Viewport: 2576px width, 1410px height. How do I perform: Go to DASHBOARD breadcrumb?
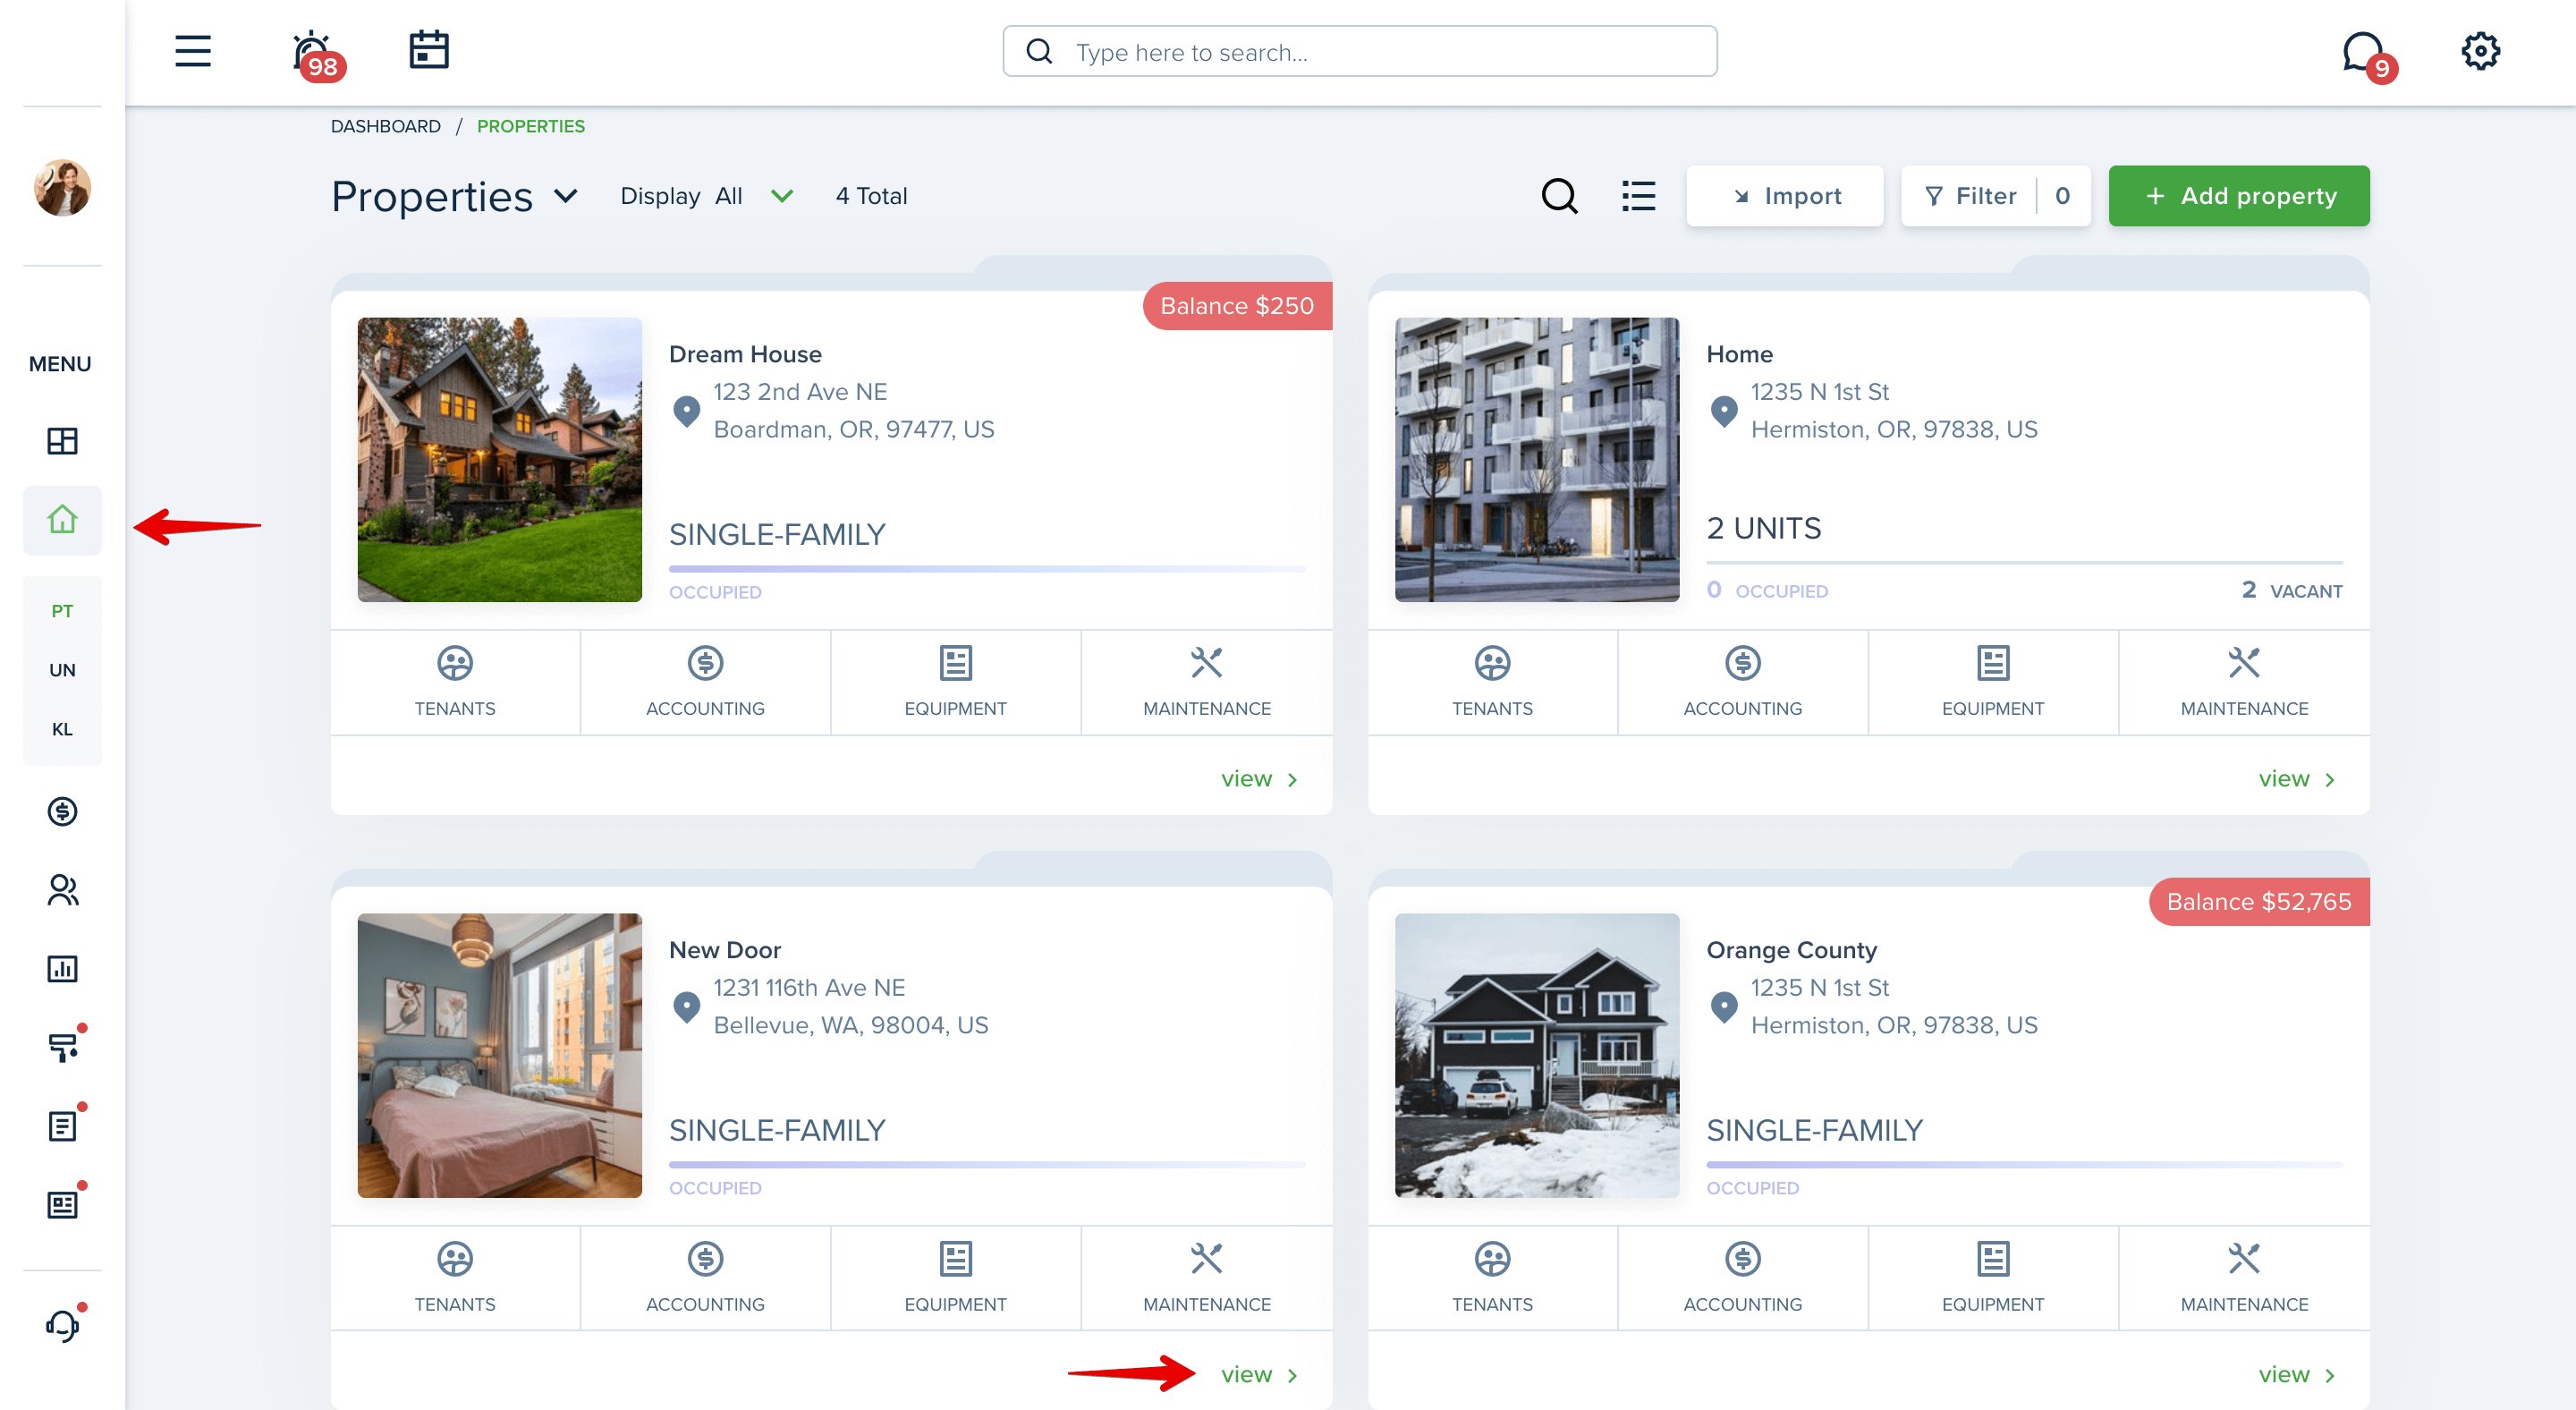(x=386, y=126)
